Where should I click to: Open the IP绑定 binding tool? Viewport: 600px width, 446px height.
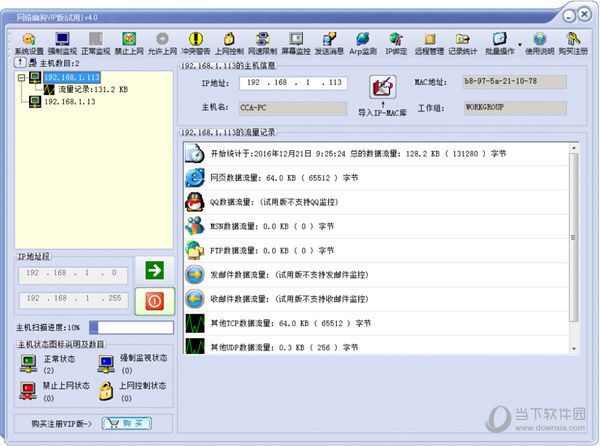396,44
